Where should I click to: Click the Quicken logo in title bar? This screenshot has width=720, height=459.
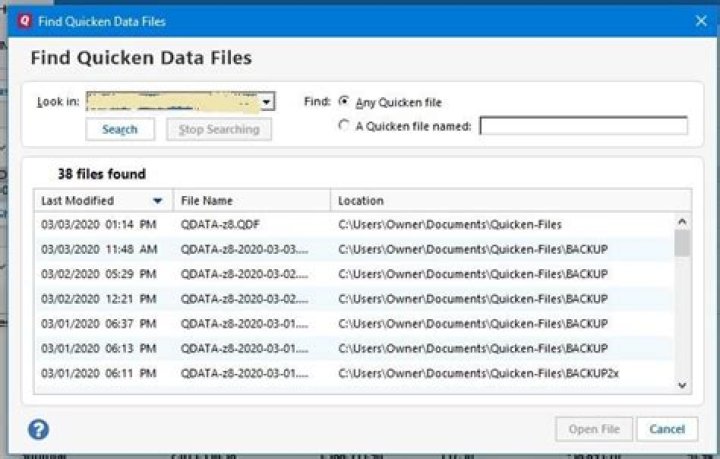coord(24,21)
